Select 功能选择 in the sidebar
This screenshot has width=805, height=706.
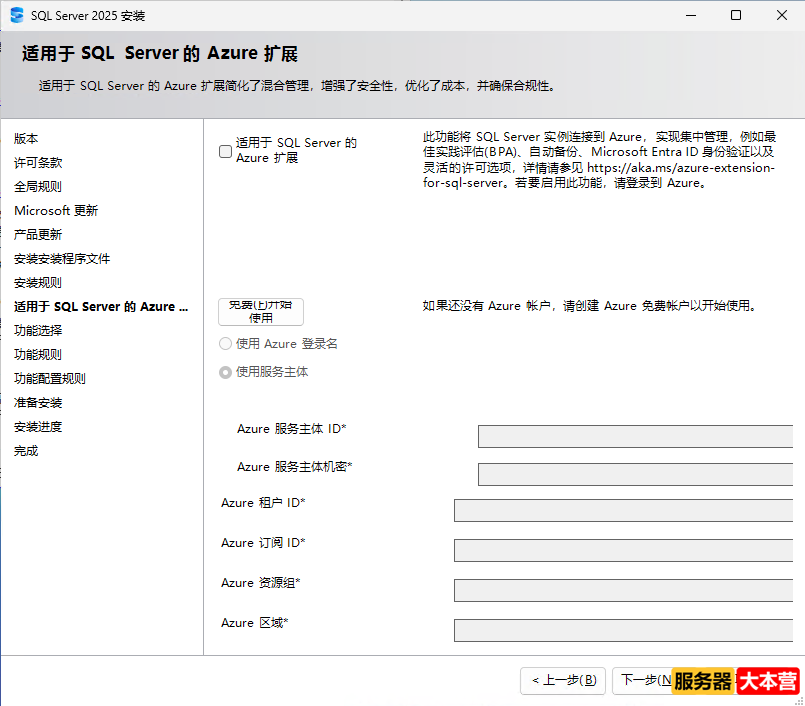point(37,330)
